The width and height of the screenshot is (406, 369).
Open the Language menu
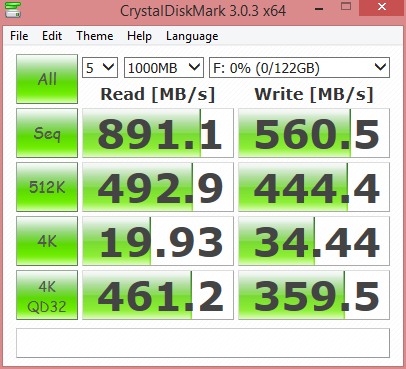[192, 36]
